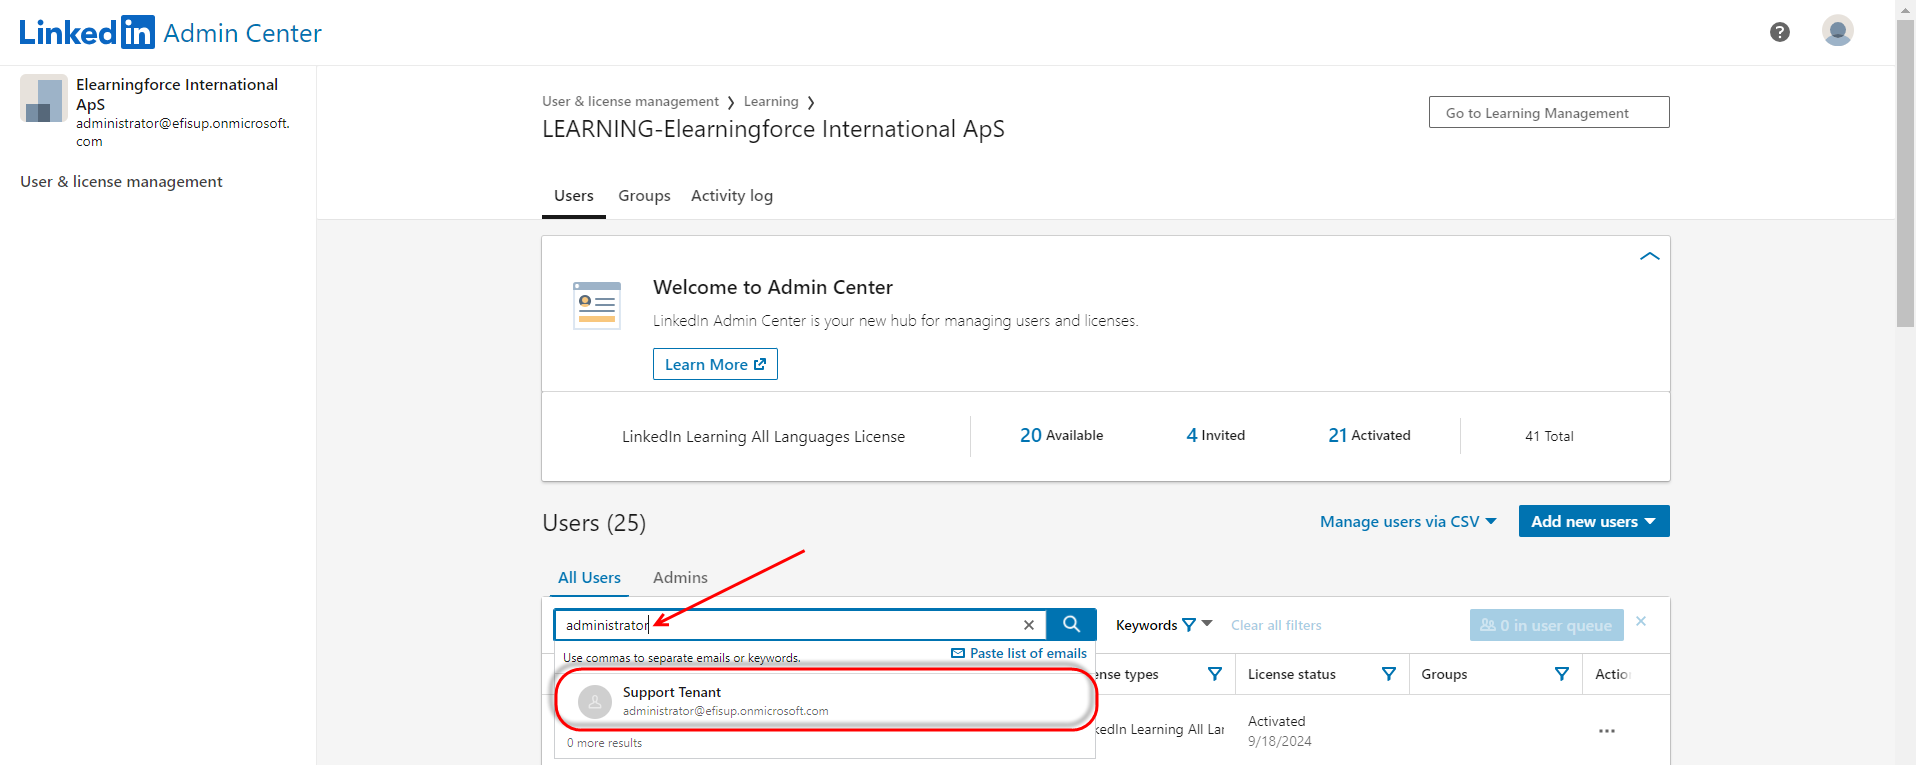Click the Learning breadcrumb link
This screenshot has height=765, width=1916.
click(771, 102)
